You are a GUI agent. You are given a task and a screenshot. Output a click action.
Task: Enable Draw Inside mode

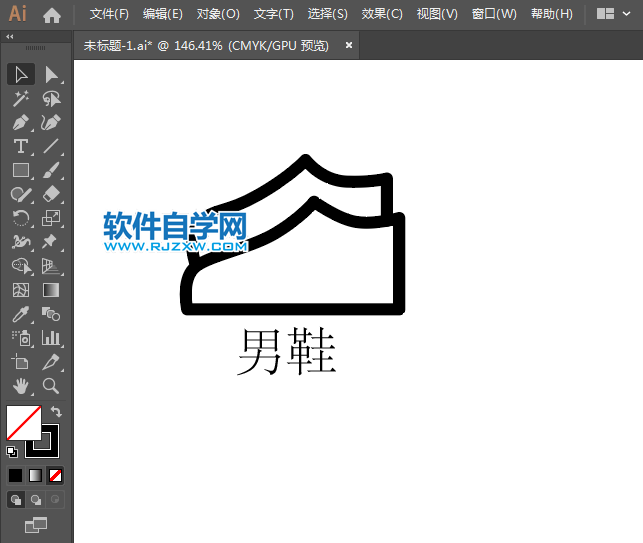click(x=55, y=500)
